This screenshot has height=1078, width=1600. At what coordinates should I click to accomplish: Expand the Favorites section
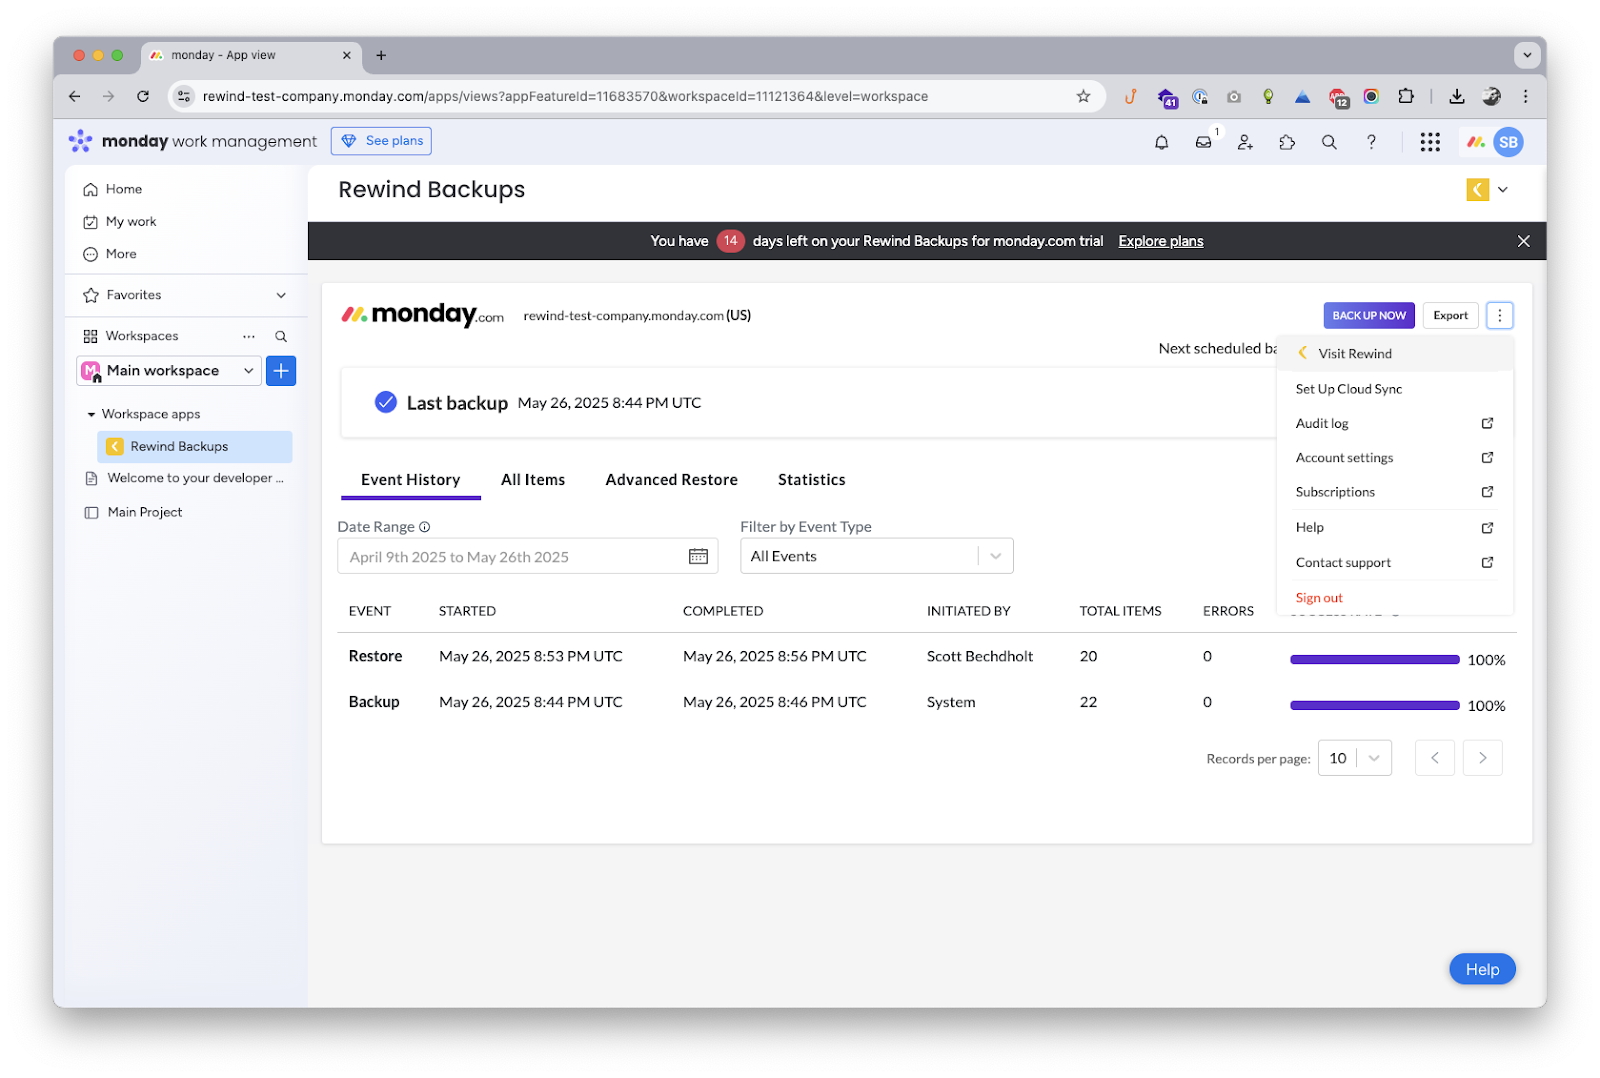pos(281,295)
